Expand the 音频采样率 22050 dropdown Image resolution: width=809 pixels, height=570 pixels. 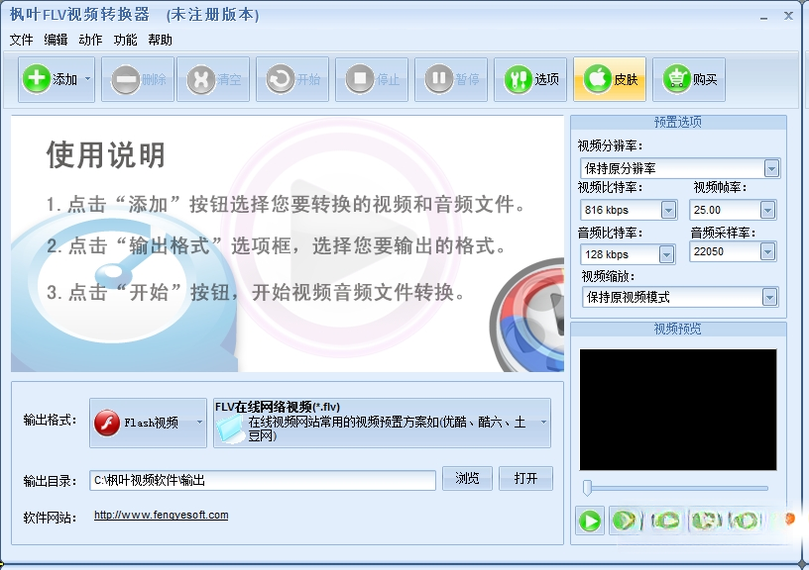768,252
